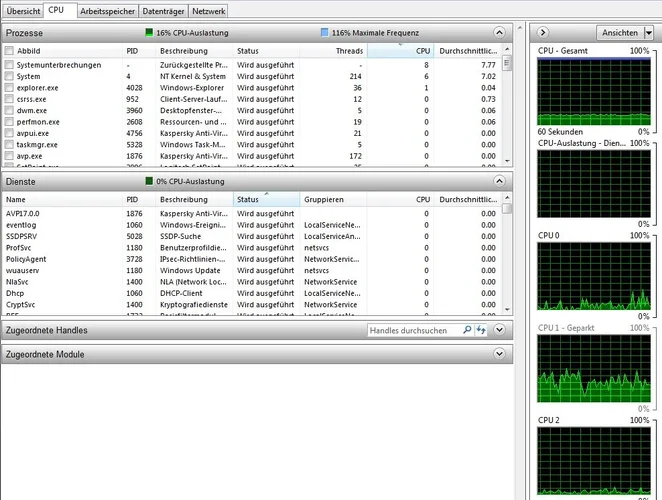The height and width of the screenshot is (500, 662).
Task: Select the ProfSvc service row
Action: tap(252, 248)
